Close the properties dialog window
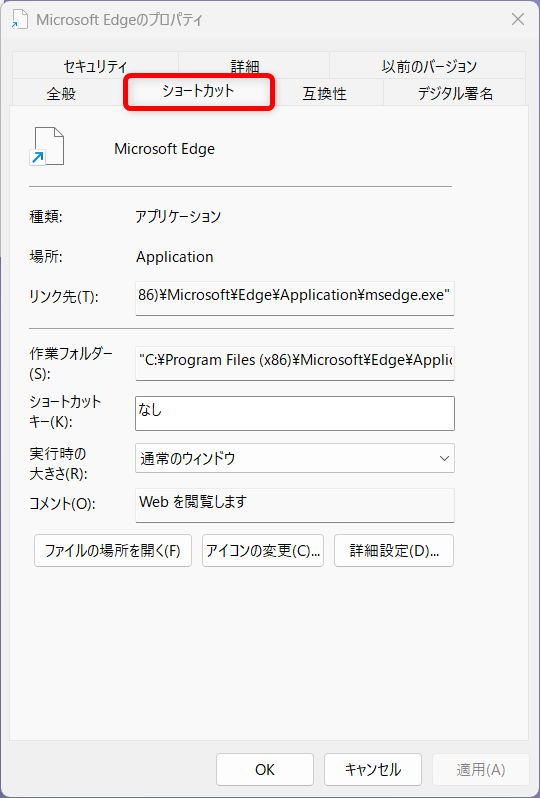 pyautogui.click(x=518, y=20)
